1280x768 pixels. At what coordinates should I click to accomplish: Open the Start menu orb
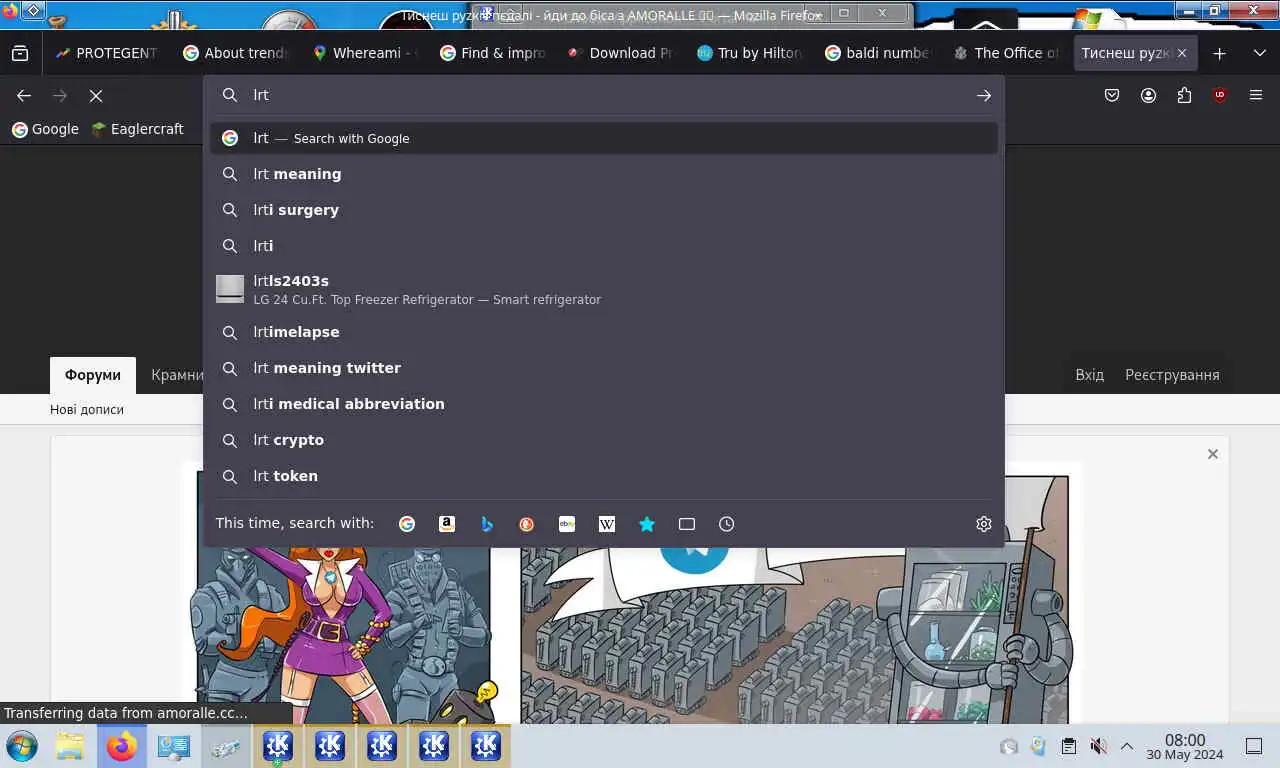(22, 746)
